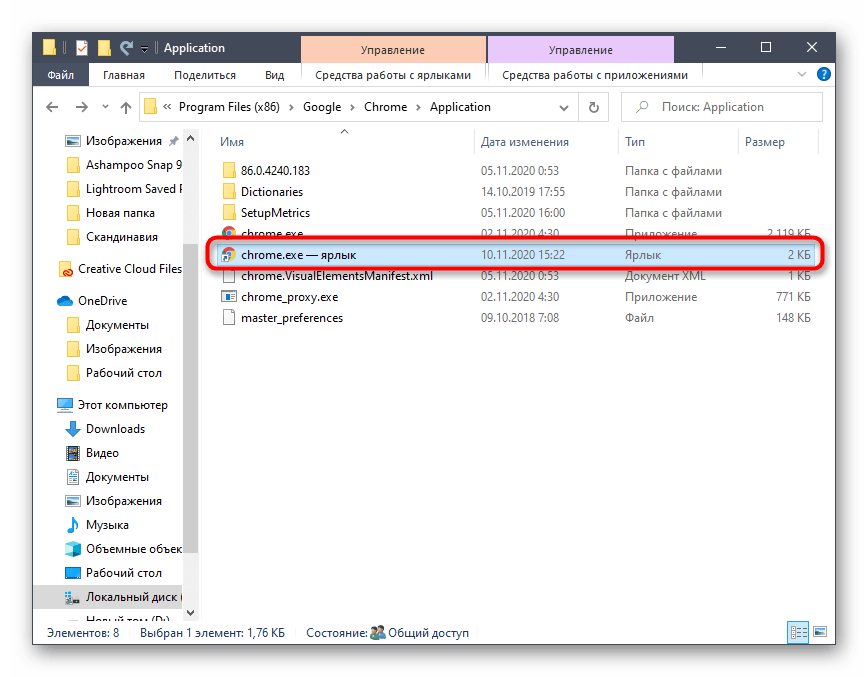Open Изображения pinned in Quick access

pos(123,141)
